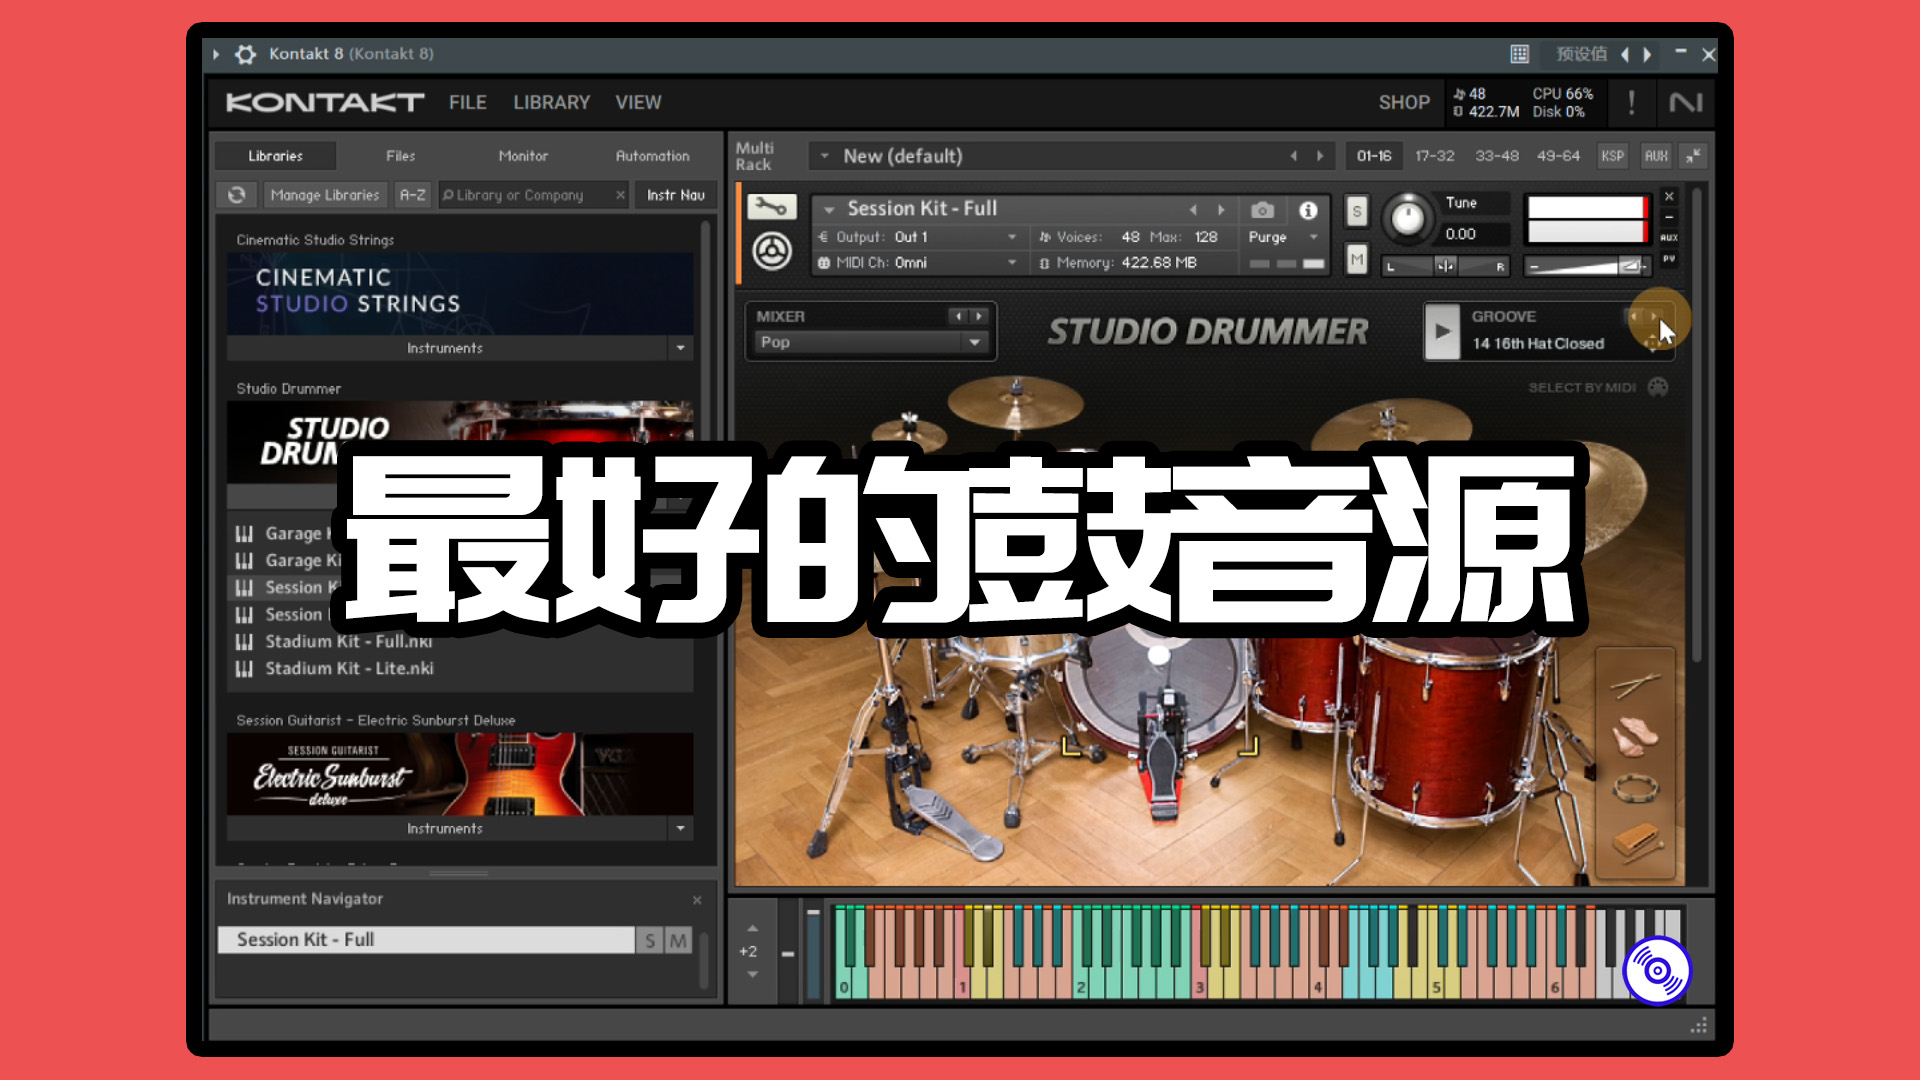Go to previous multi in New (default) bar
The image size is (1920, 1080).
[1293, 156]
